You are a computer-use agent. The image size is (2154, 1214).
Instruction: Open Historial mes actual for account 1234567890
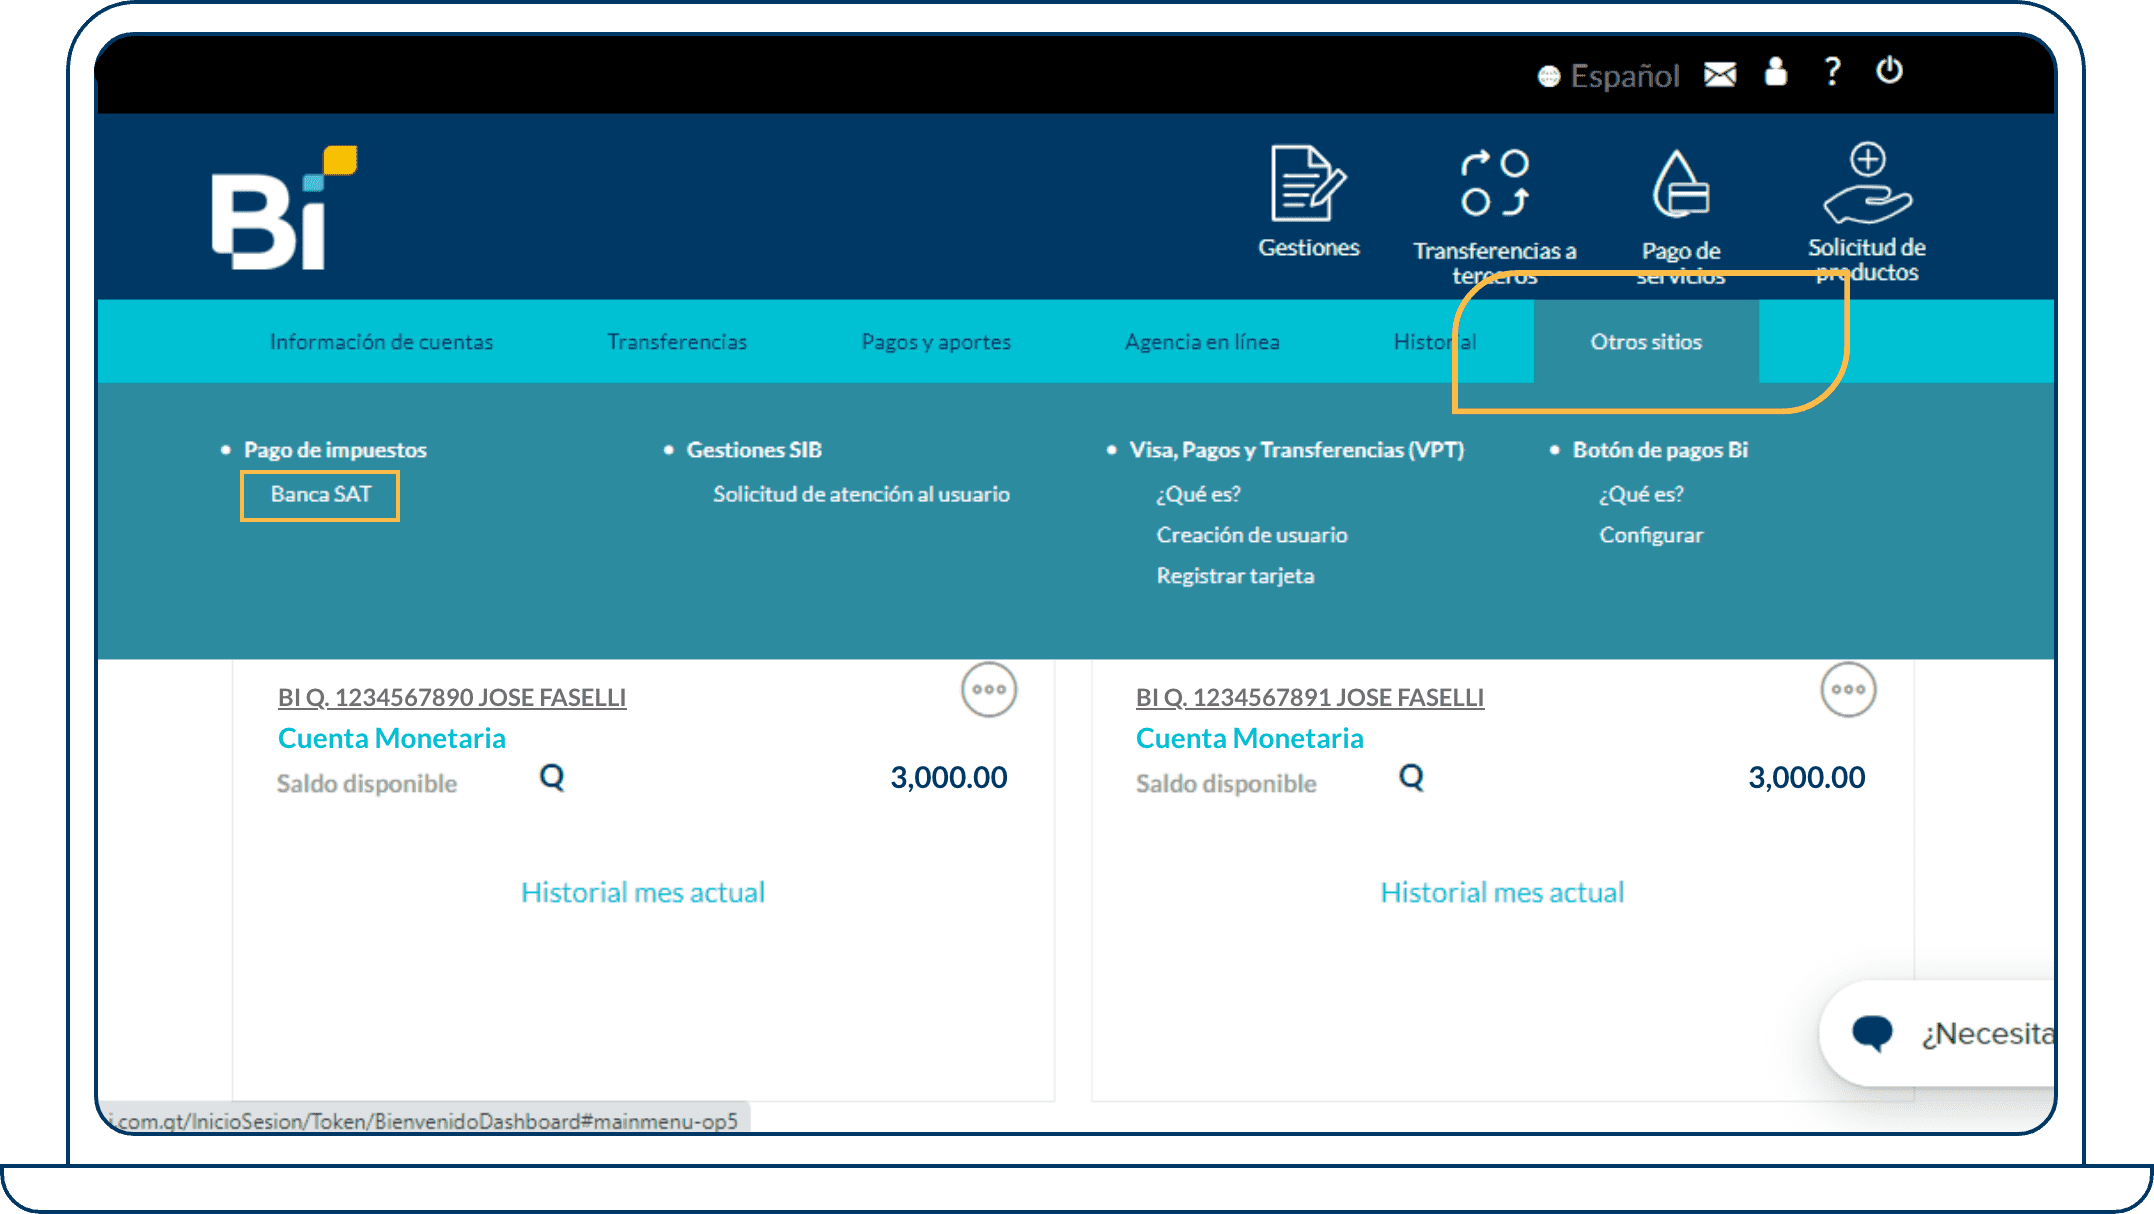coord(643,893)
